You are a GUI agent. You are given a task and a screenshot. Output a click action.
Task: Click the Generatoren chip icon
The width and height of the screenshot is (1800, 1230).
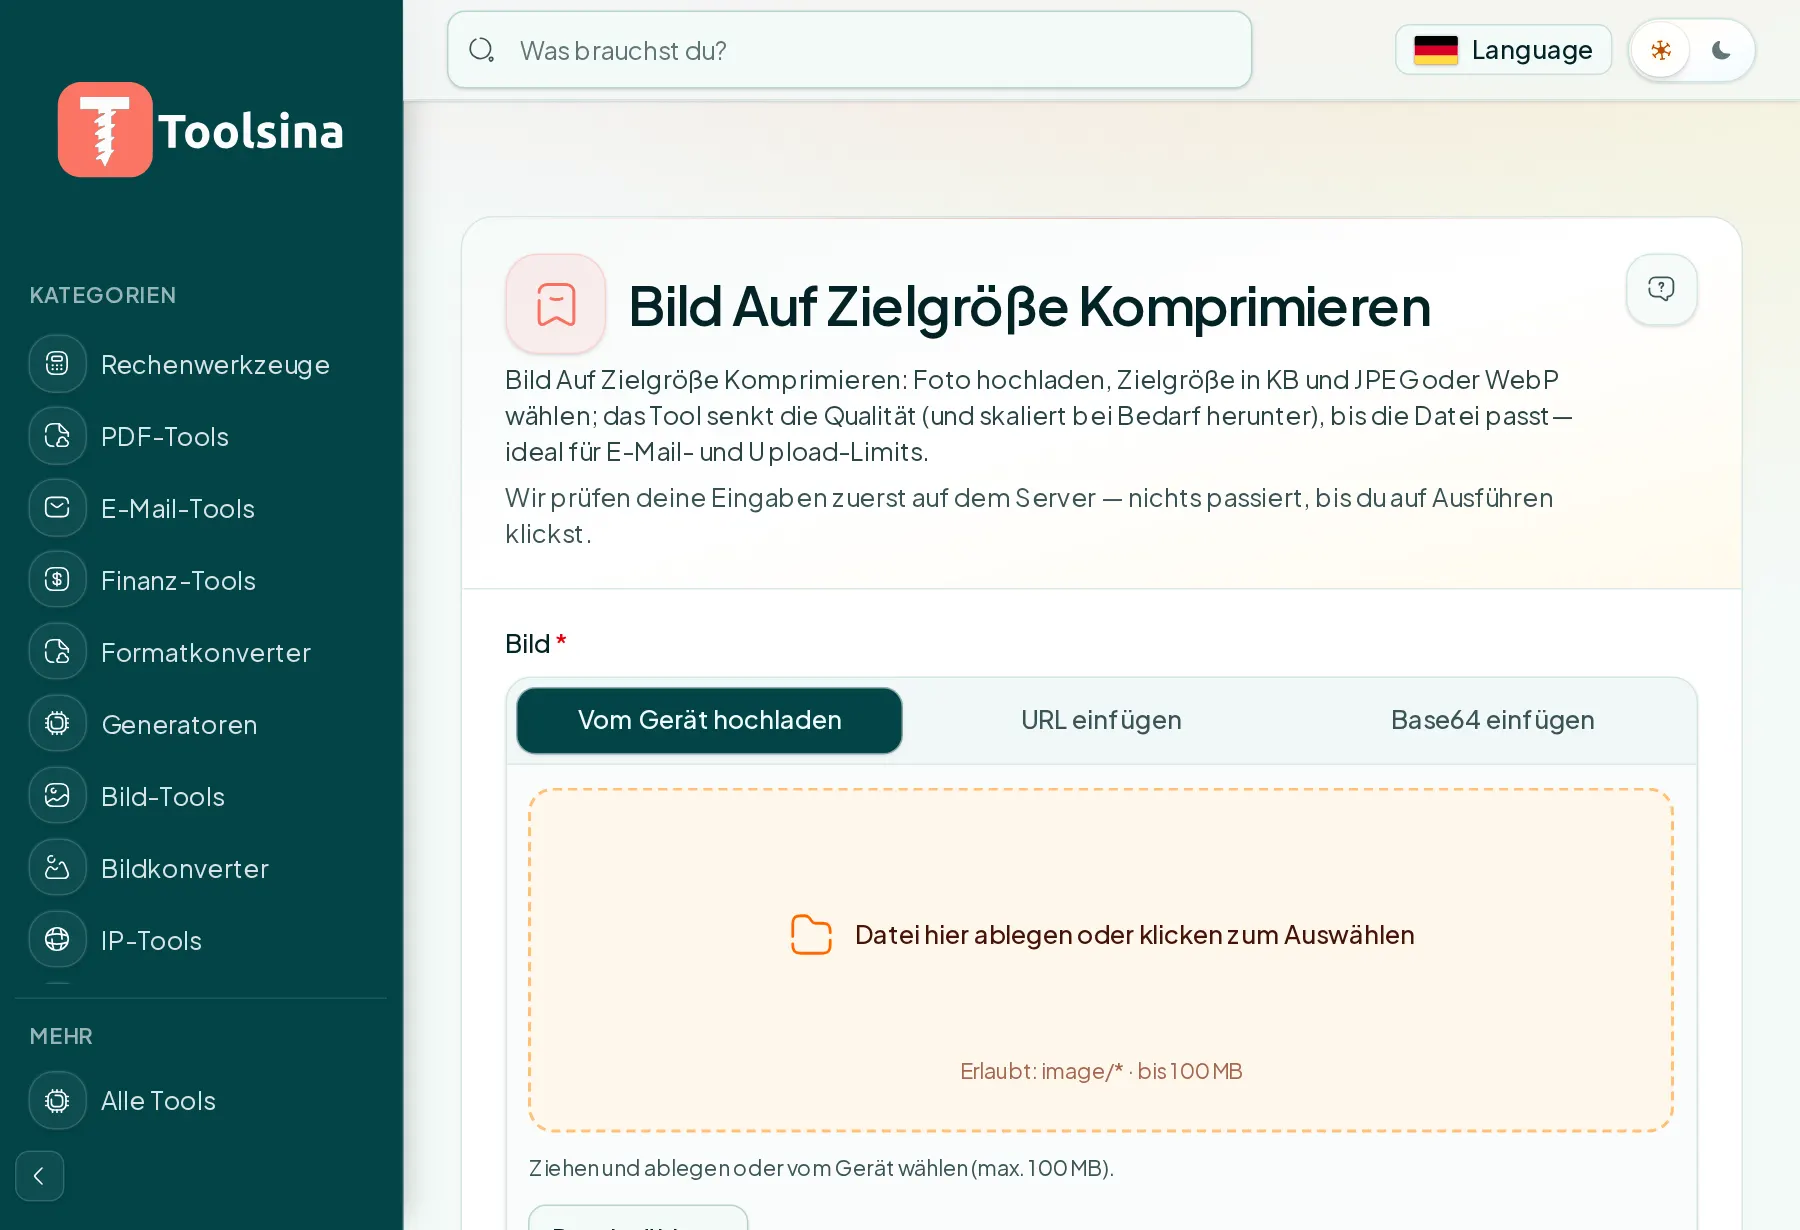click(x=58, y=724)
